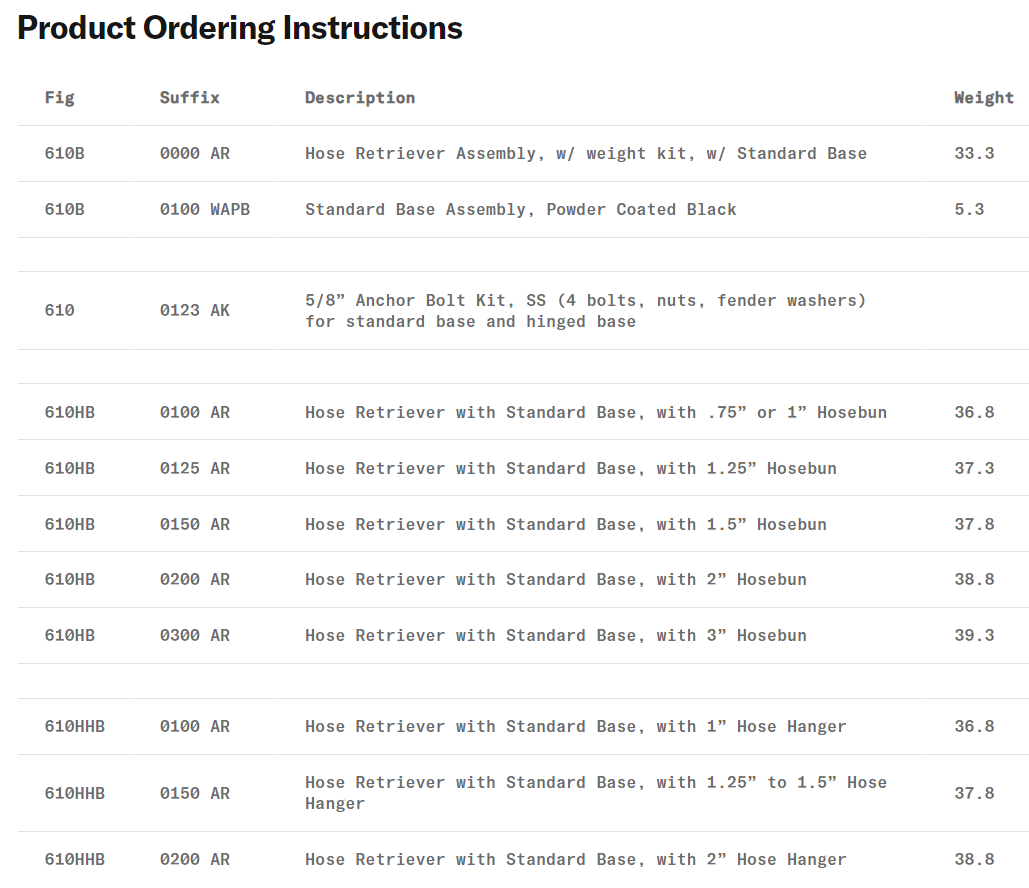Select the 0100 WAPB suffix cell

coord(204,210)
